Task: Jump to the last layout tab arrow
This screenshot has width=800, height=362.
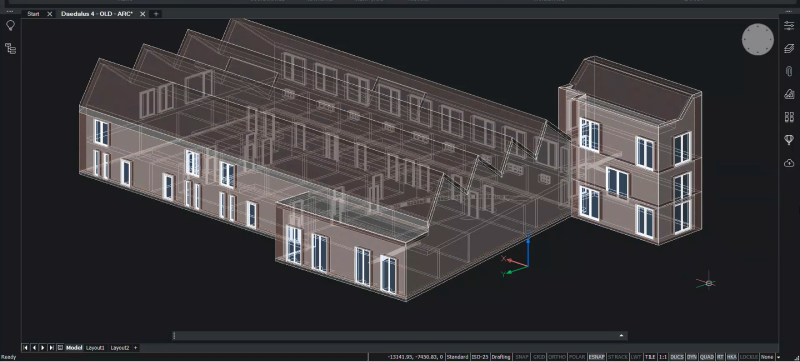Action: click(x=52, y=348)
